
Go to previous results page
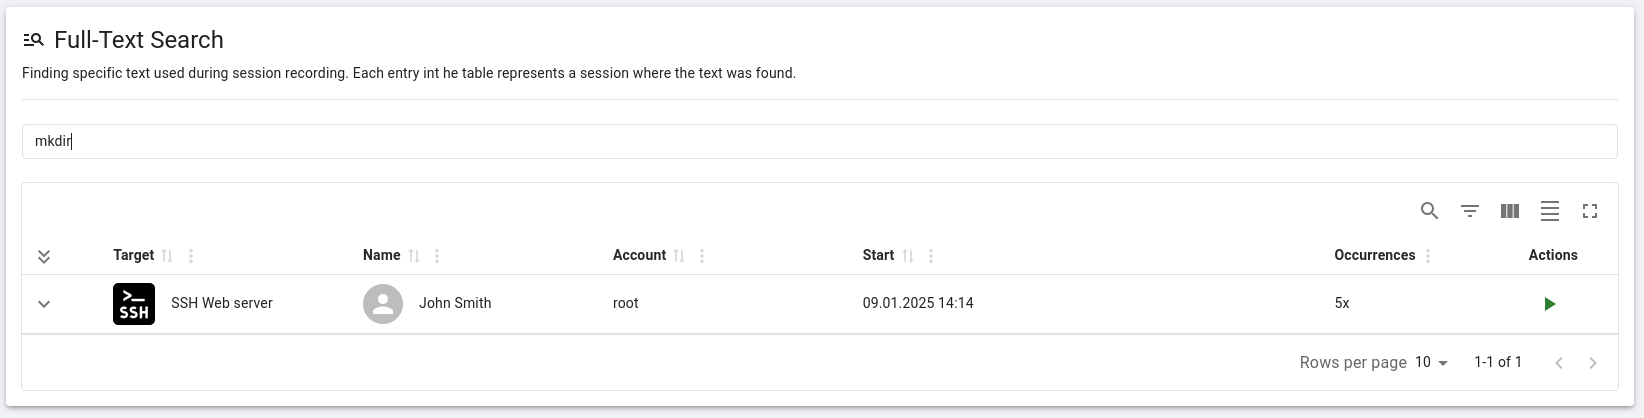coord(1558,363)
